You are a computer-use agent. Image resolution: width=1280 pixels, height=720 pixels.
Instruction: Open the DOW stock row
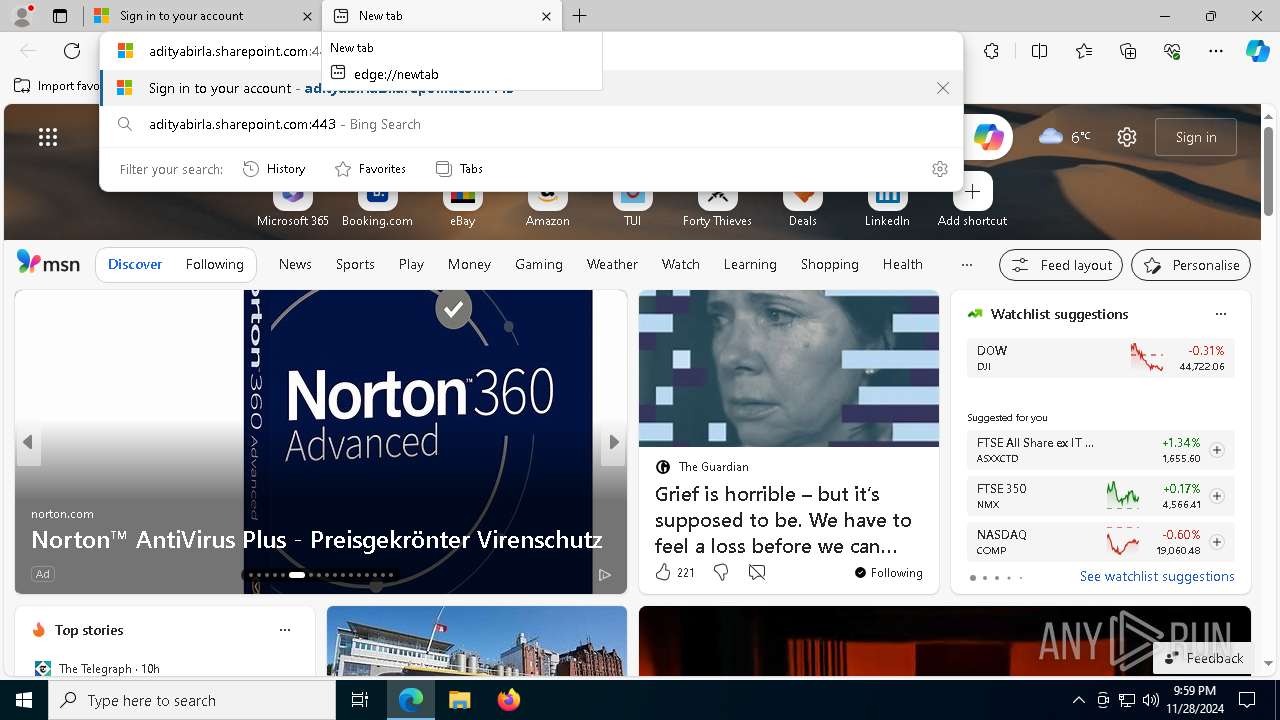1101,358
